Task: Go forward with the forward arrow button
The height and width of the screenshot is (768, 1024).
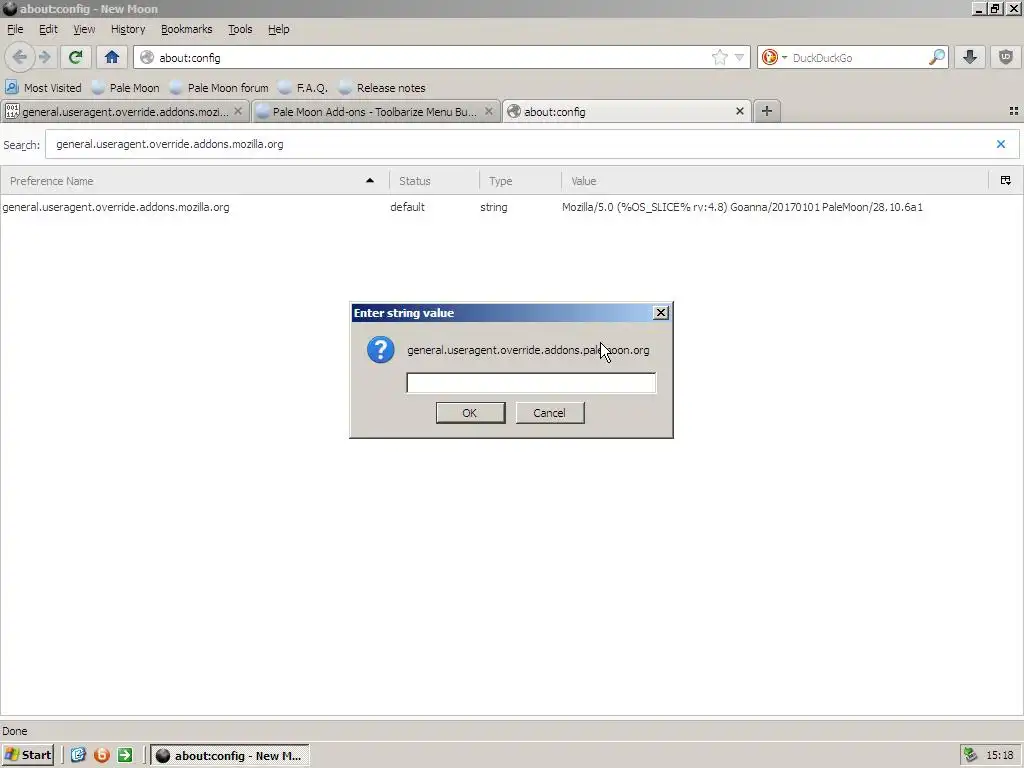Action: tap(45, 57)
